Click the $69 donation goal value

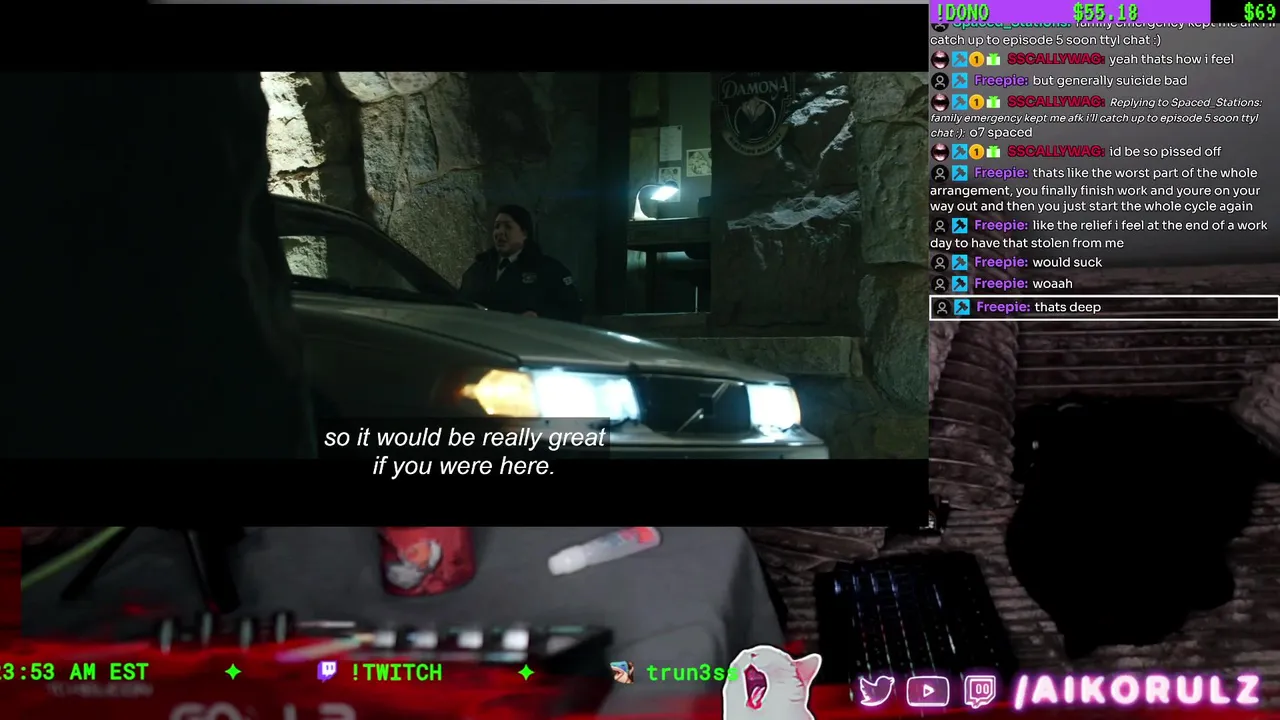point(1260,12)
